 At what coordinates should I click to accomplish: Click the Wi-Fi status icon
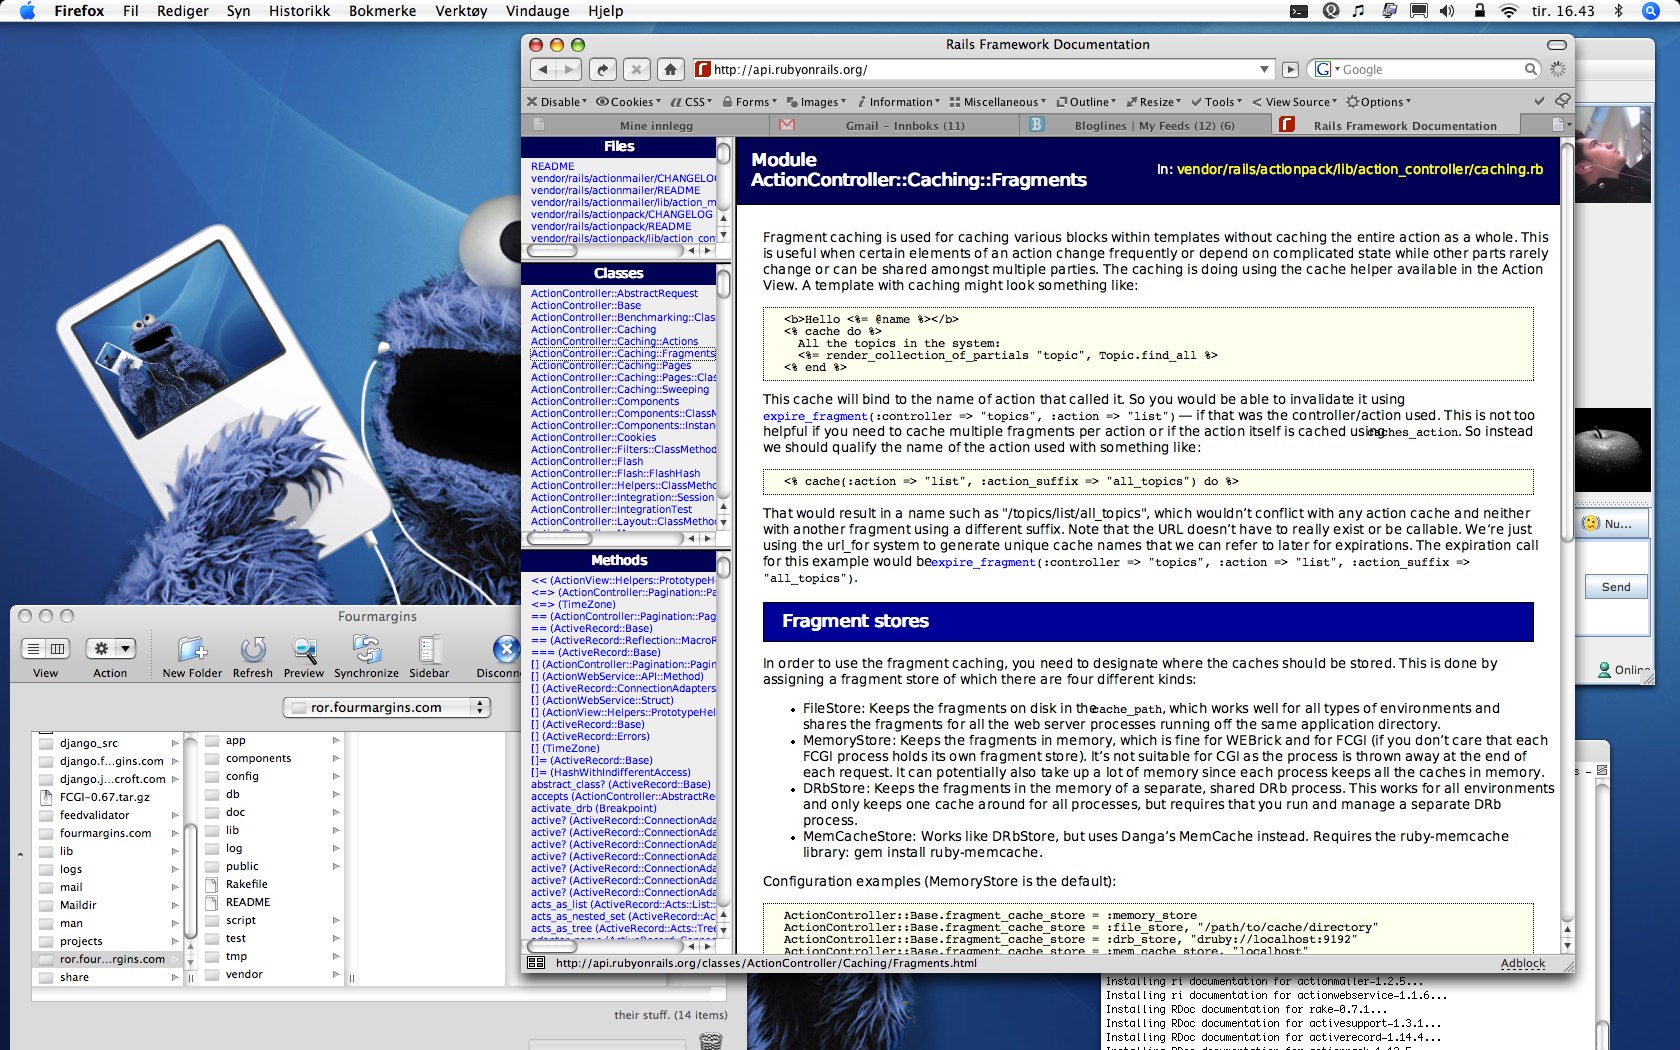pos(1509,11)
